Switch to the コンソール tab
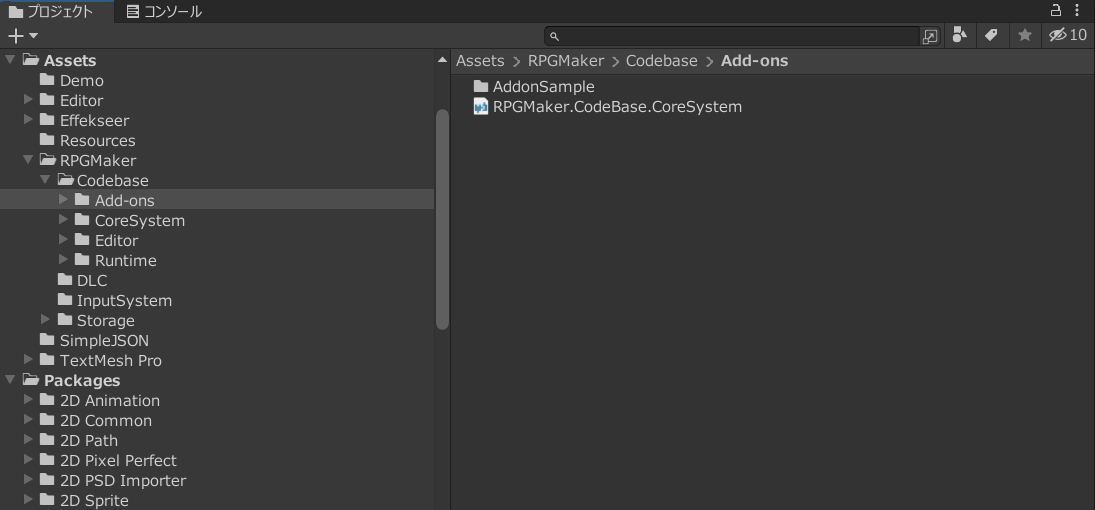This screenshot has height=510, width=1095. tap(164, 12)
